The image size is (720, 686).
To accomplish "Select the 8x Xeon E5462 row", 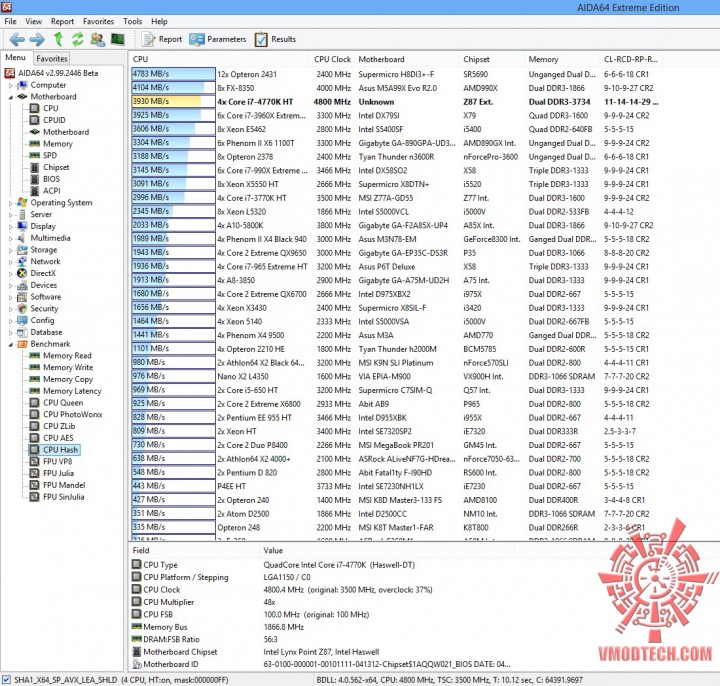I will (x=395, y=129).
